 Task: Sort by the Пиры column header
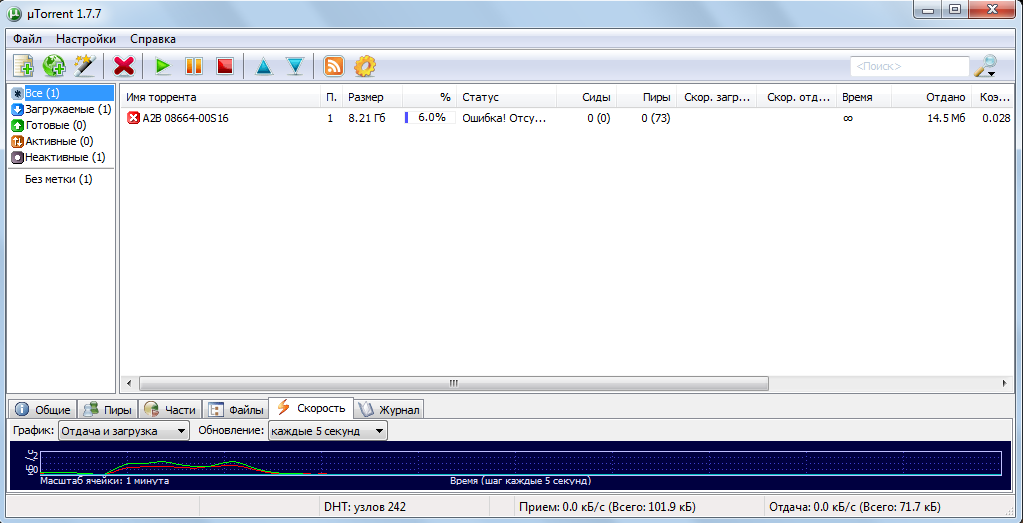coord(646,97)
